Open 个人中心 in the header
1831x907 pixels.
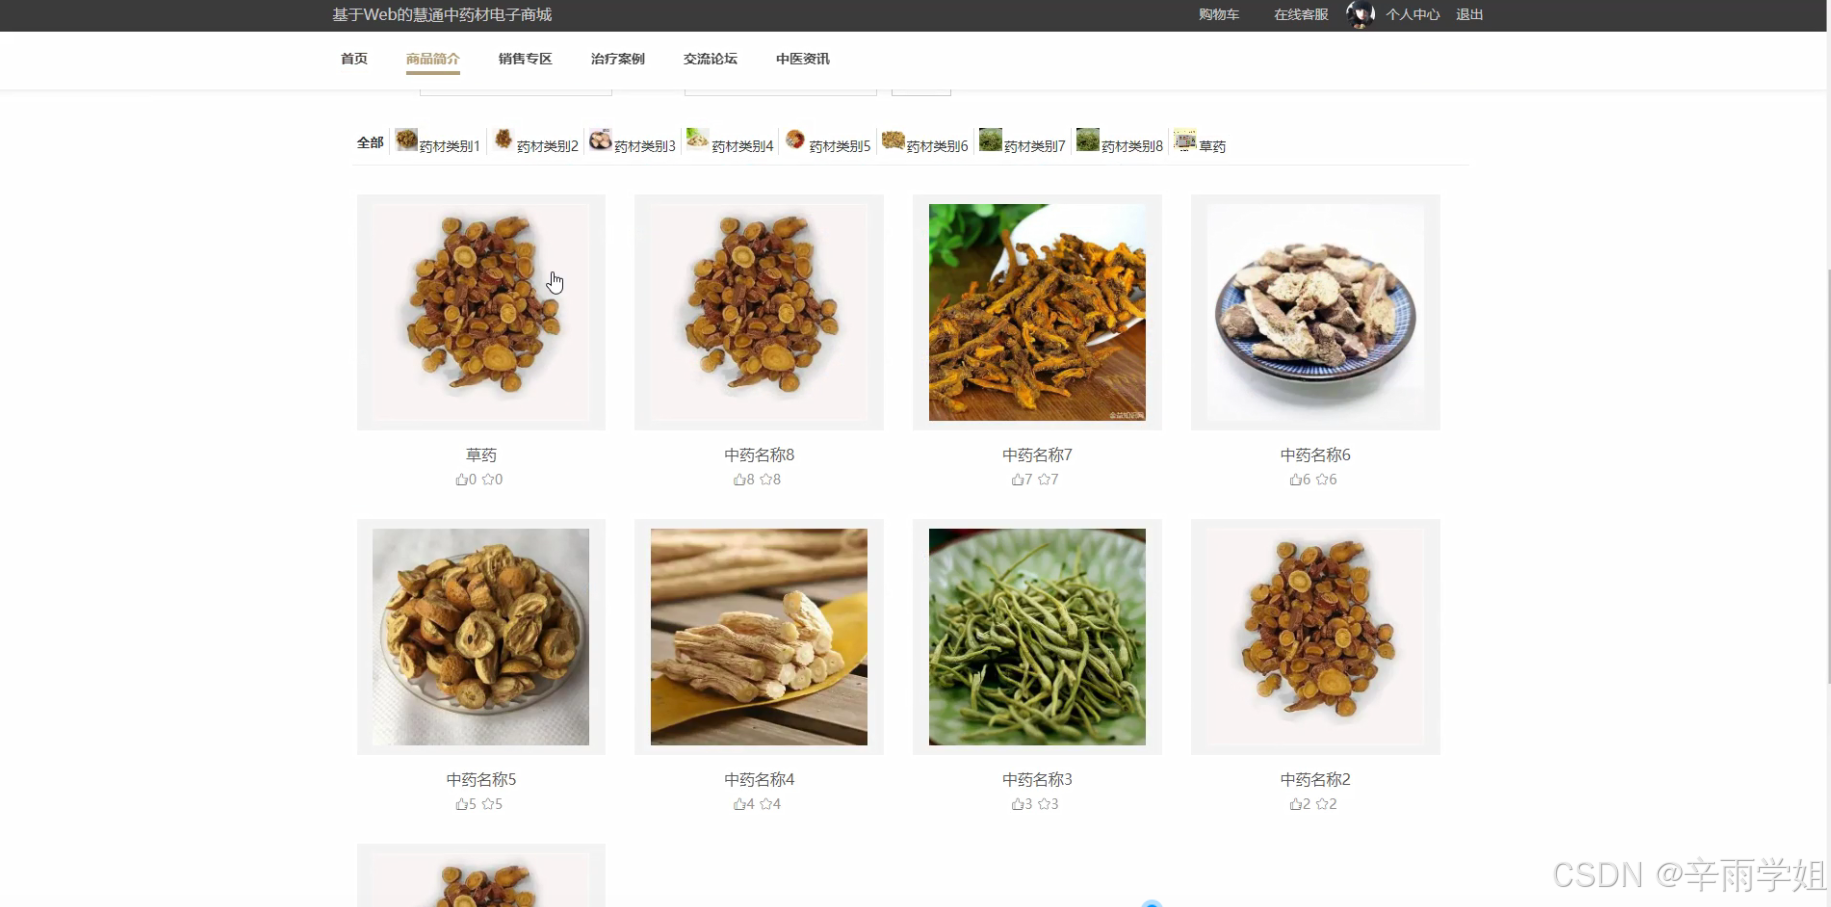click(1412, 14)
